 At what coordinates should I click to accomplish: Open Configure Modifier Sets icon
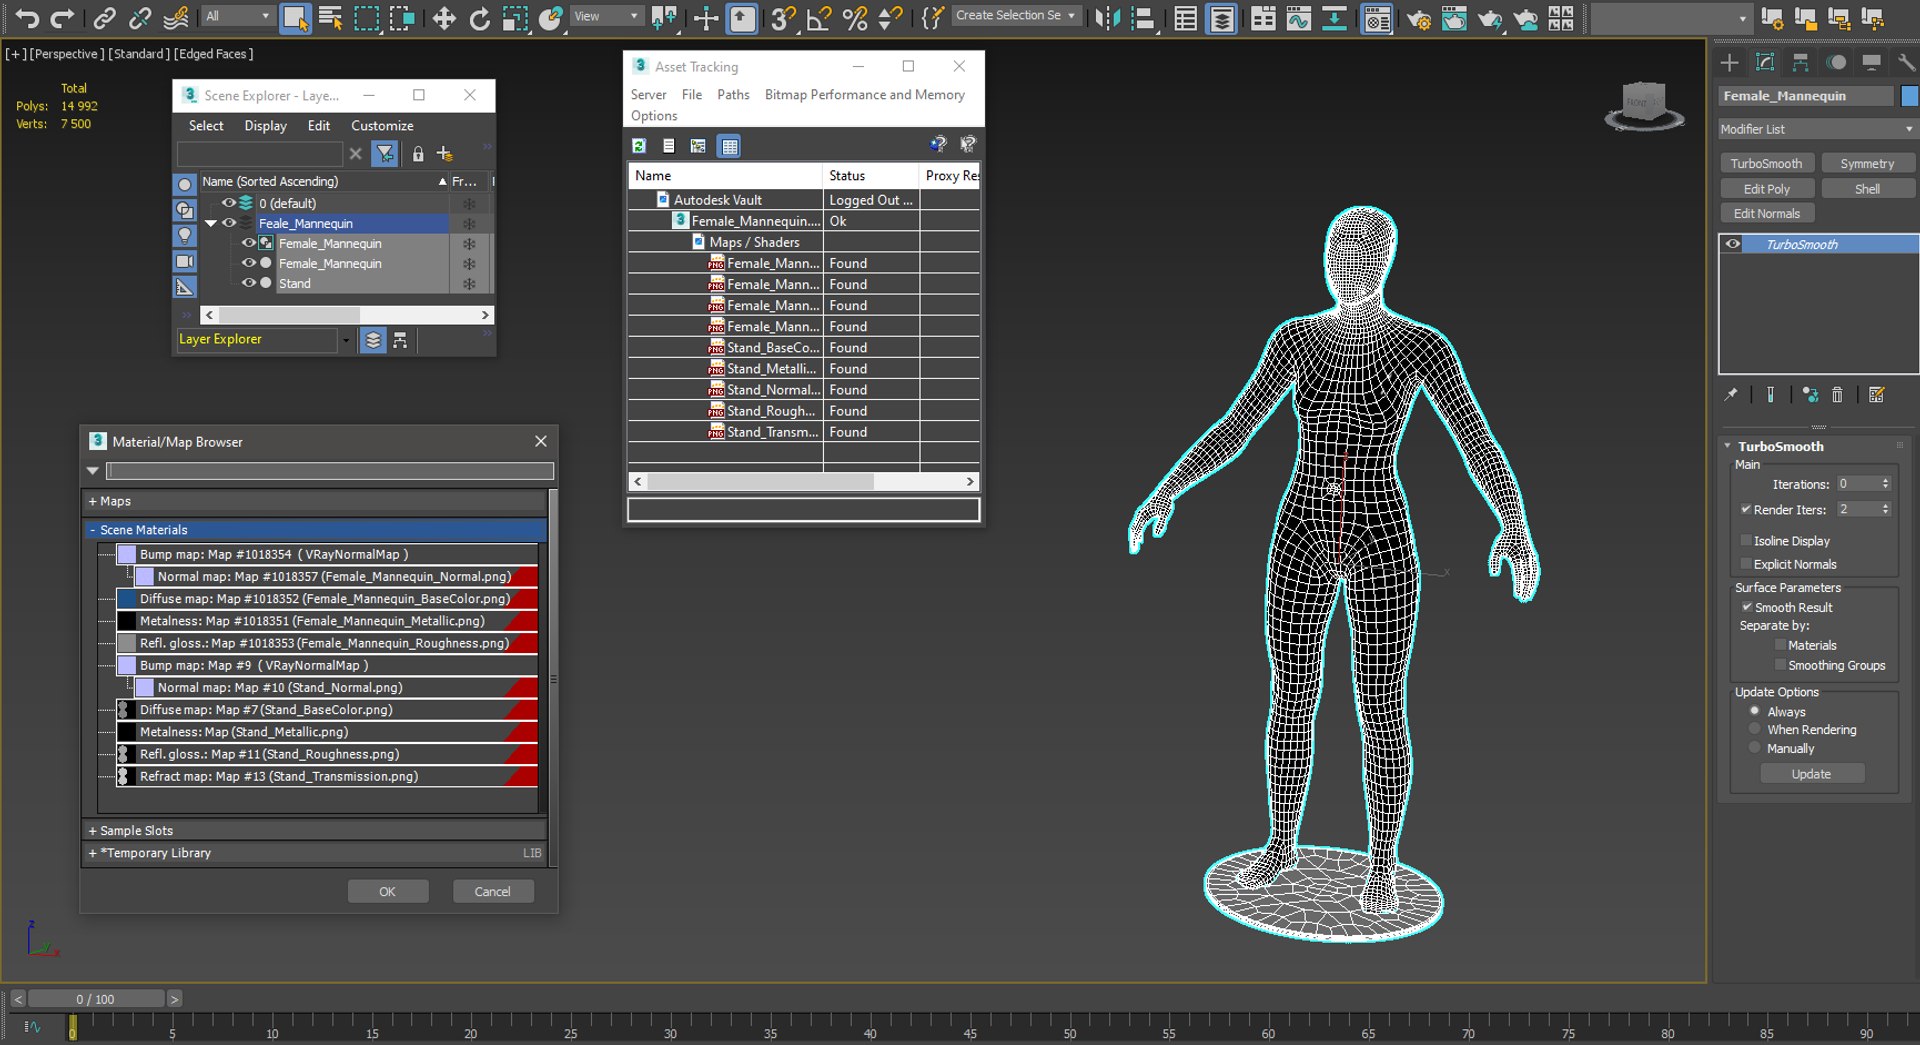coord(1877,395)
